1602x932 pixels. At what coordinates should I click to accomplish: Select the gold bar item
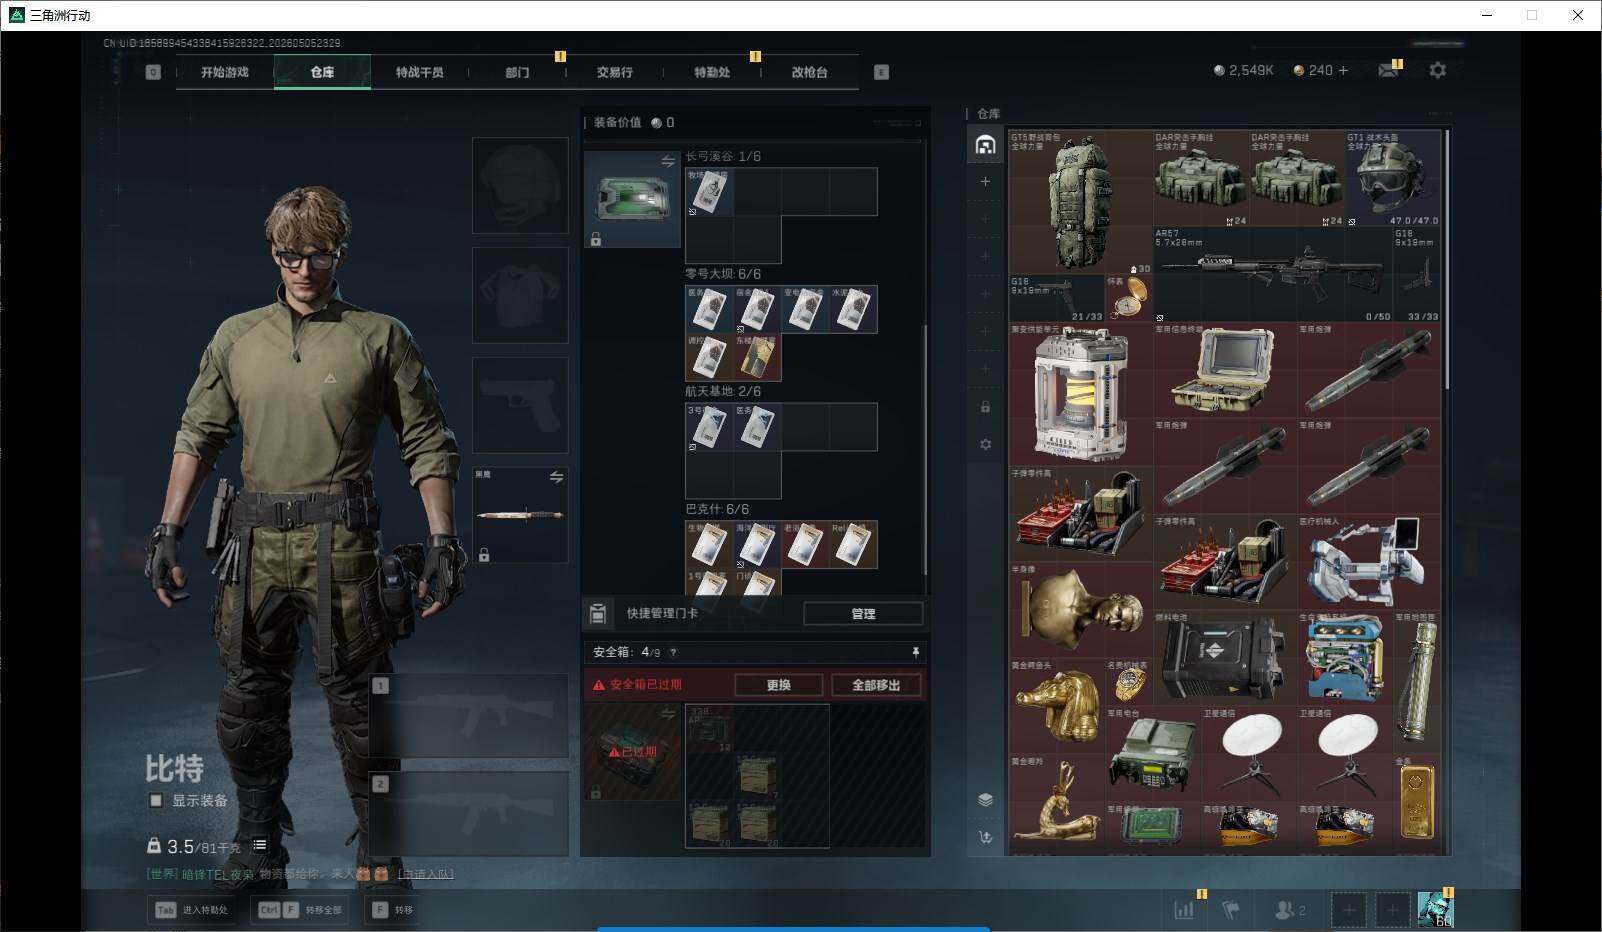point(1416,802)
